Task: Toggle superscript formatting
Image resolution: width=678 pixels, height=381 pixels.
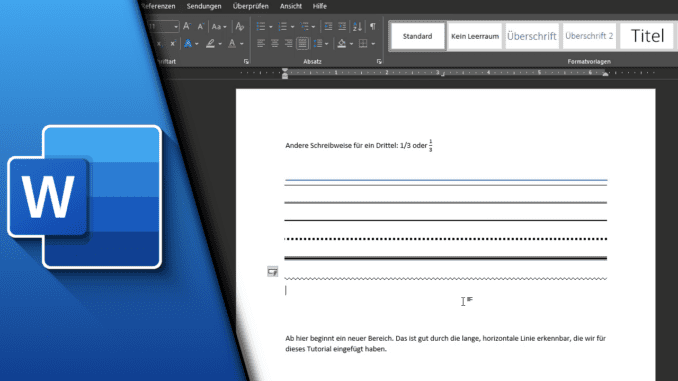Action: [x=173, y=43]
